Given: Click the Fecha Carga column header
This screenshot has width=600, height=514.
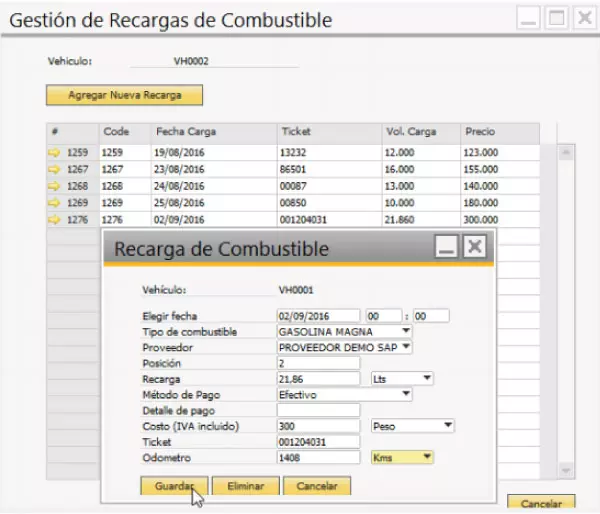Looking at the screenshot, I should click(x=185, y=132).
